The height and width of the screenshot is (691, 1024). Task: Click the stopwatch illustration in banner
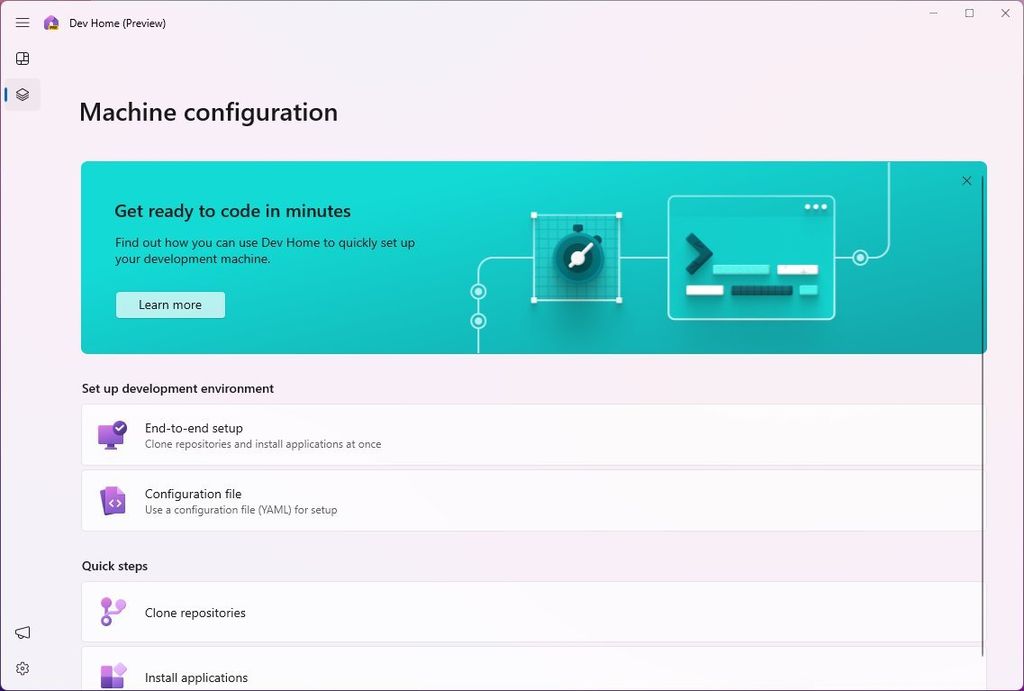click(x=577, y=257)
